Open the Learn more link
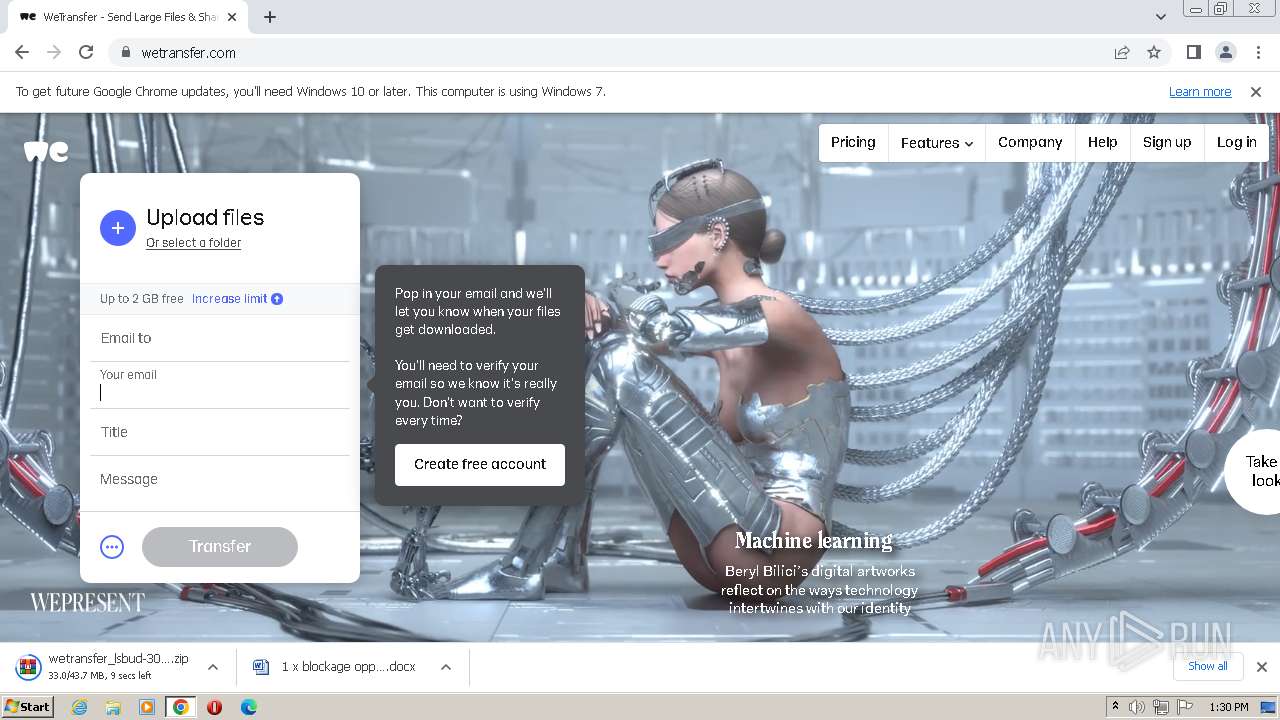The height and width of the screenshot is (720, 1280). tap(1200, 92)
